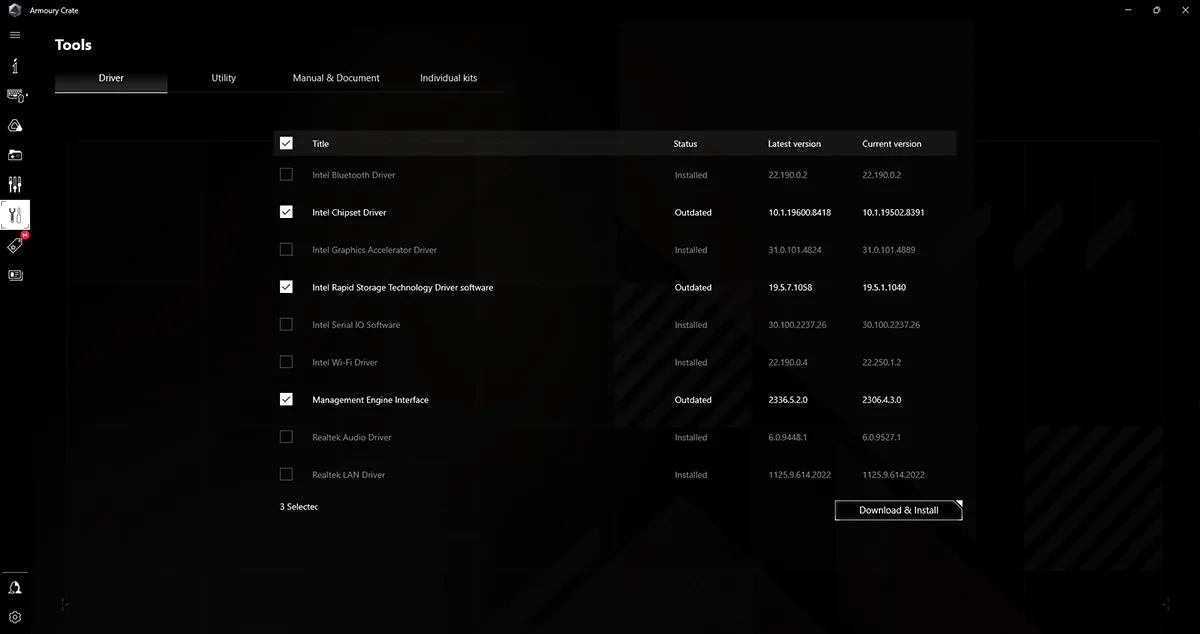Select the Realtek LAN Driver title
This screenshot has width=1200, height=634.
tap(348, 475)
